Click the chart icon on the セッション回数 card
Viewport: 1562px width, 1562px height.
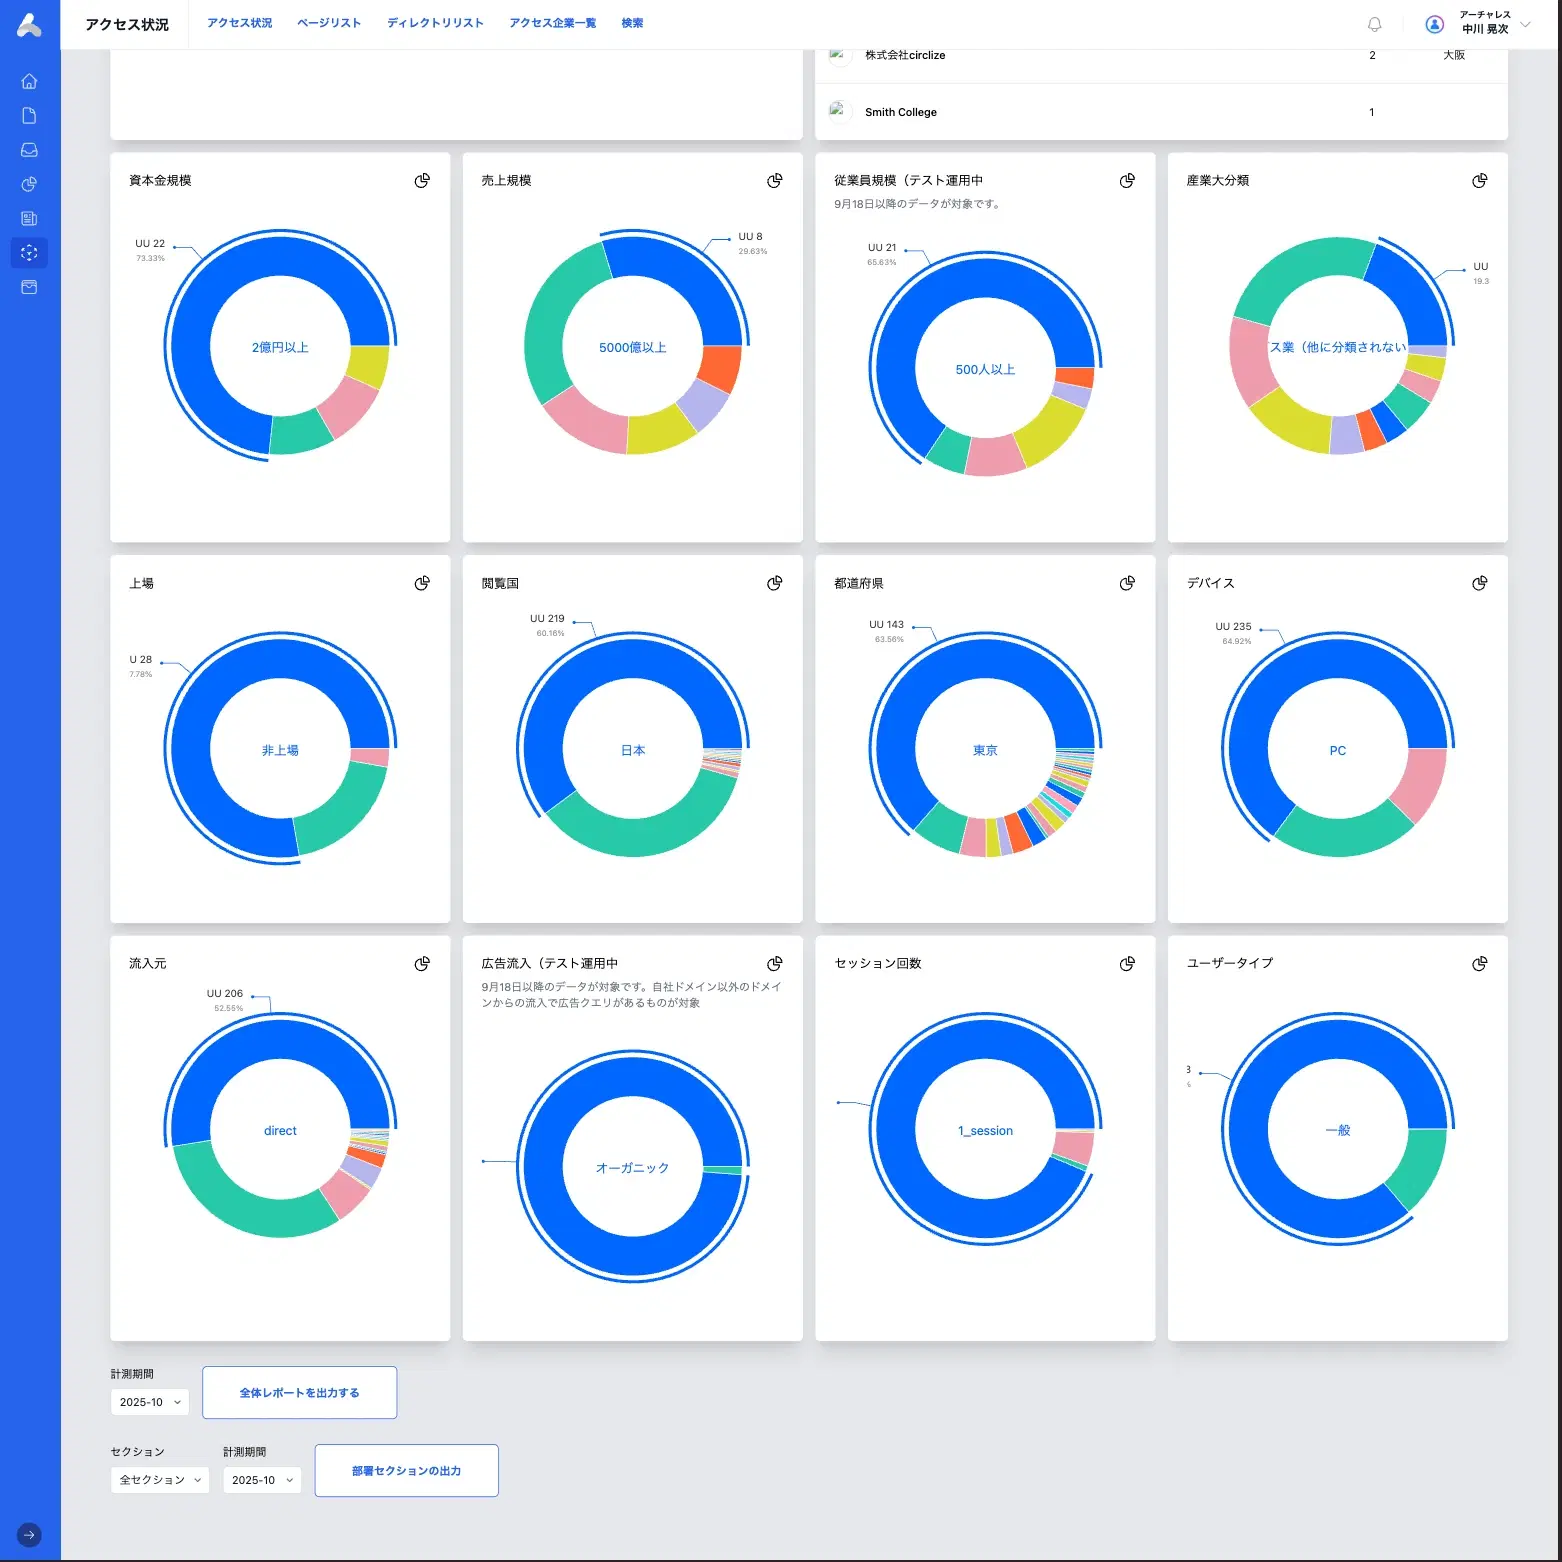pyautogui.click(x=1127, y=964)
